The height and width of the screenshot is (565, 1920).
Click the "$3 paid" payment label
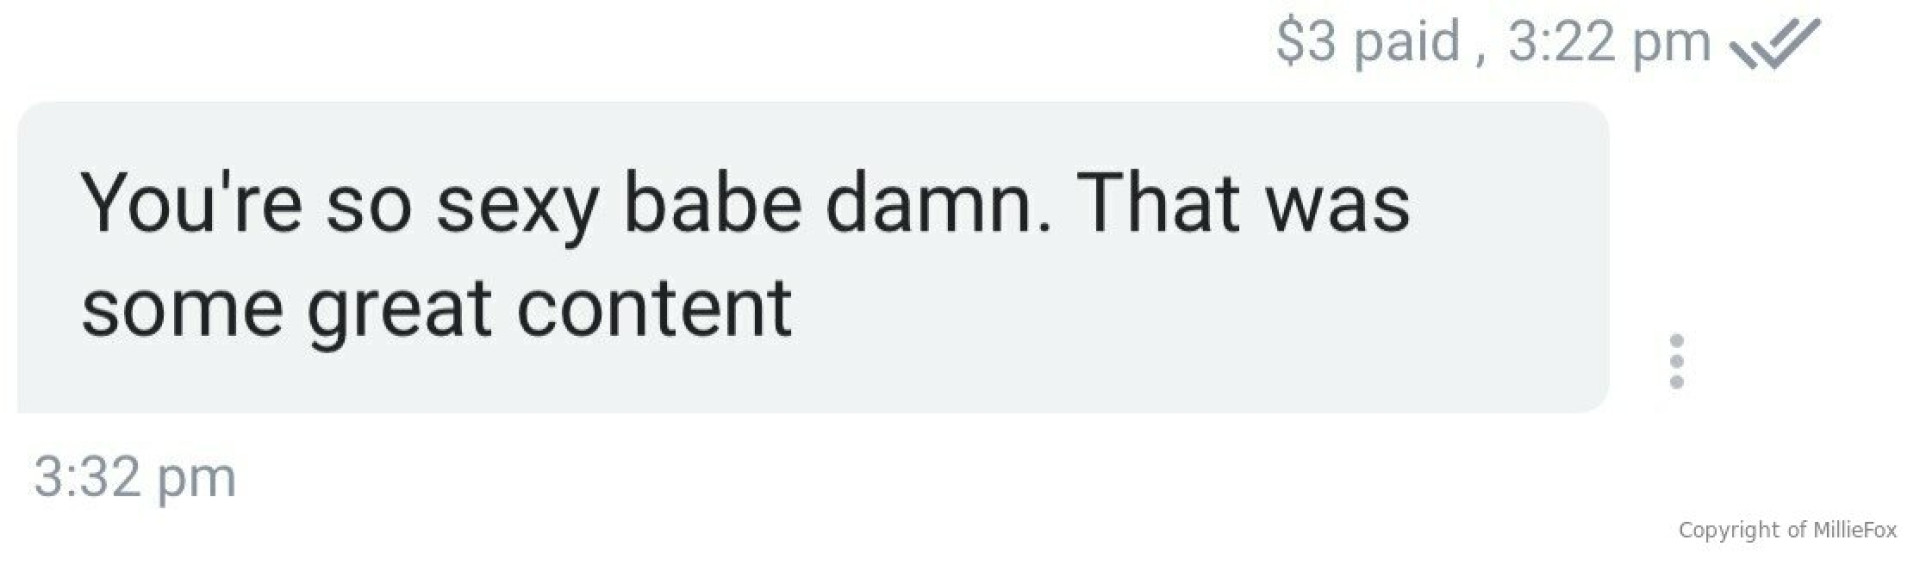click(1368, 43)
